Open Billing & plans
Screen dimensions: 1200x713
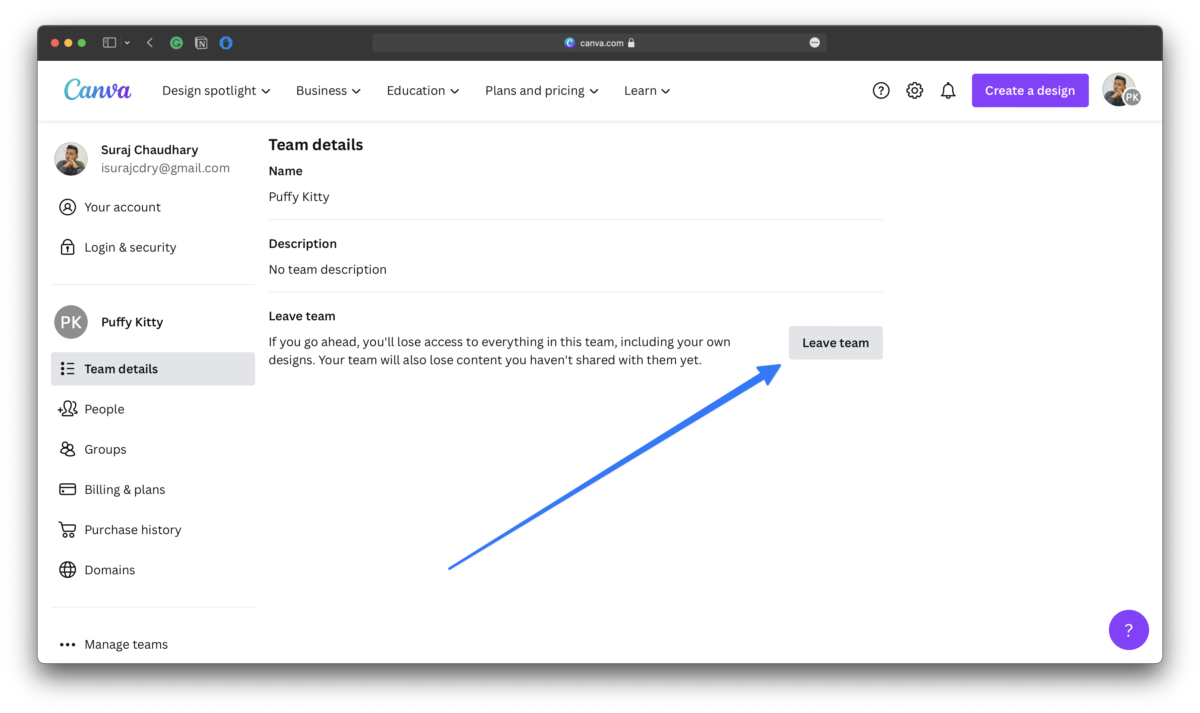click(153, 489)
